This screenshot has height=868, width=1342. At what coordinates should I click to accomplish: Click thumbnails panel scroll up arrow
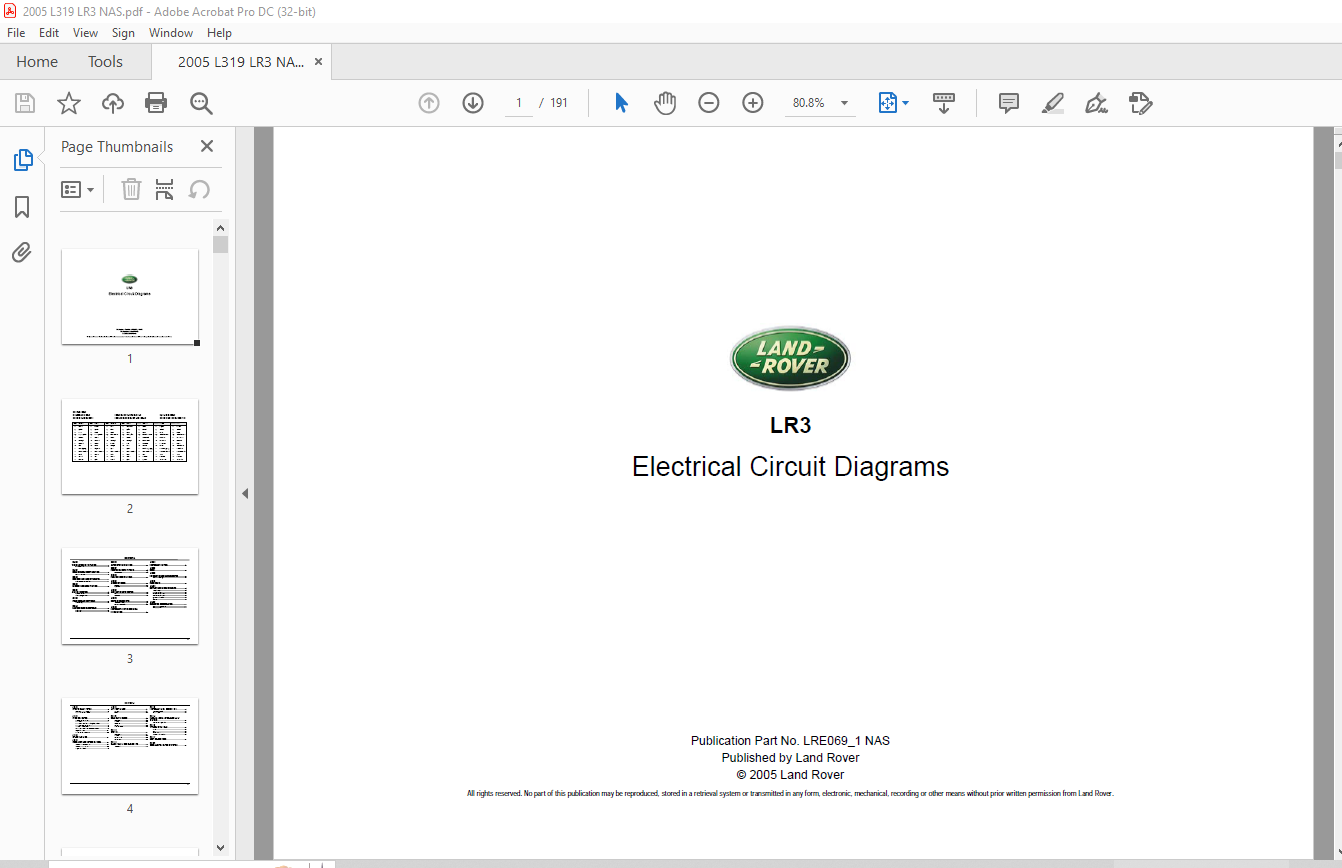(221, 228)
